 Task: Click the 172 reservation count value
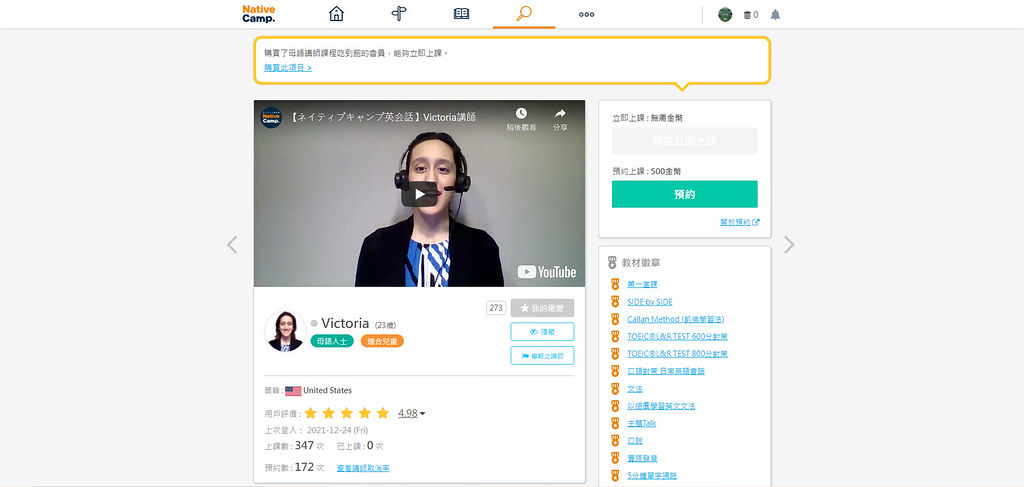coord(304,467)
